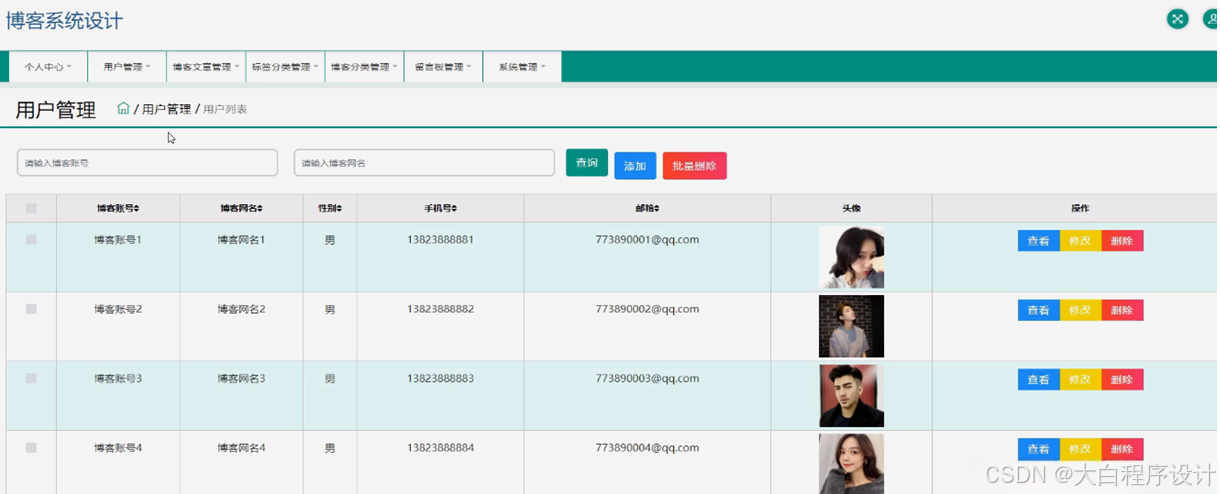The height and width of the screenshot is (494, 1220).
Task: View details of 博客账号4 with 查看
Action: 1039,449
